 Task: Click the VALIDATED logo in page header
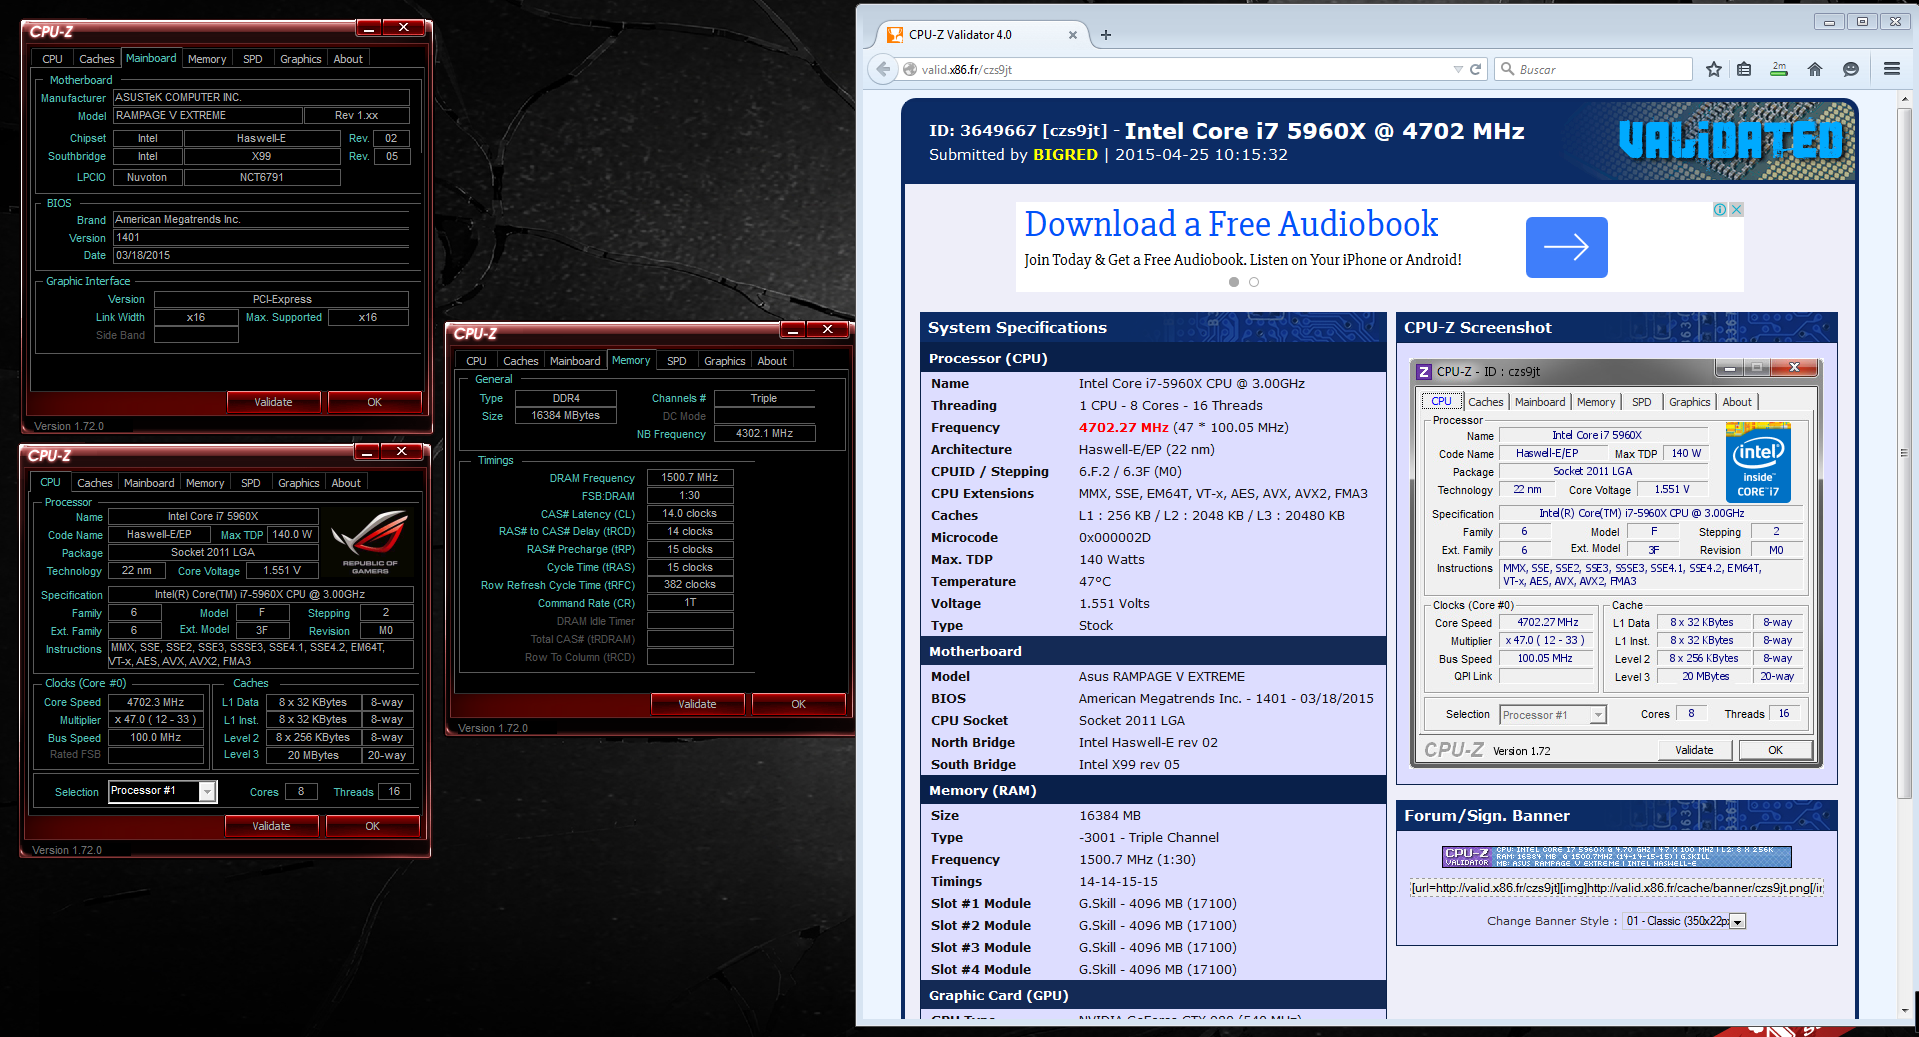coord(1731,140)
